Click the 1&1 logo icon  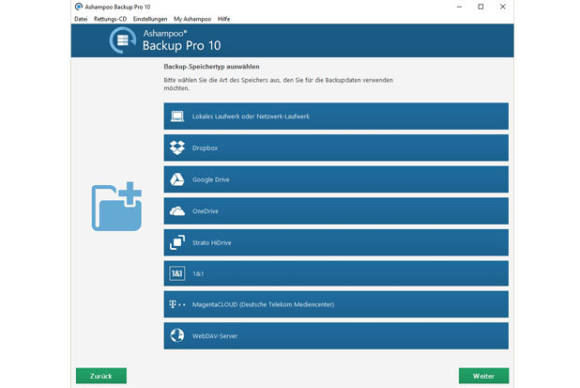pyautogui.click(x=177, y=274)
